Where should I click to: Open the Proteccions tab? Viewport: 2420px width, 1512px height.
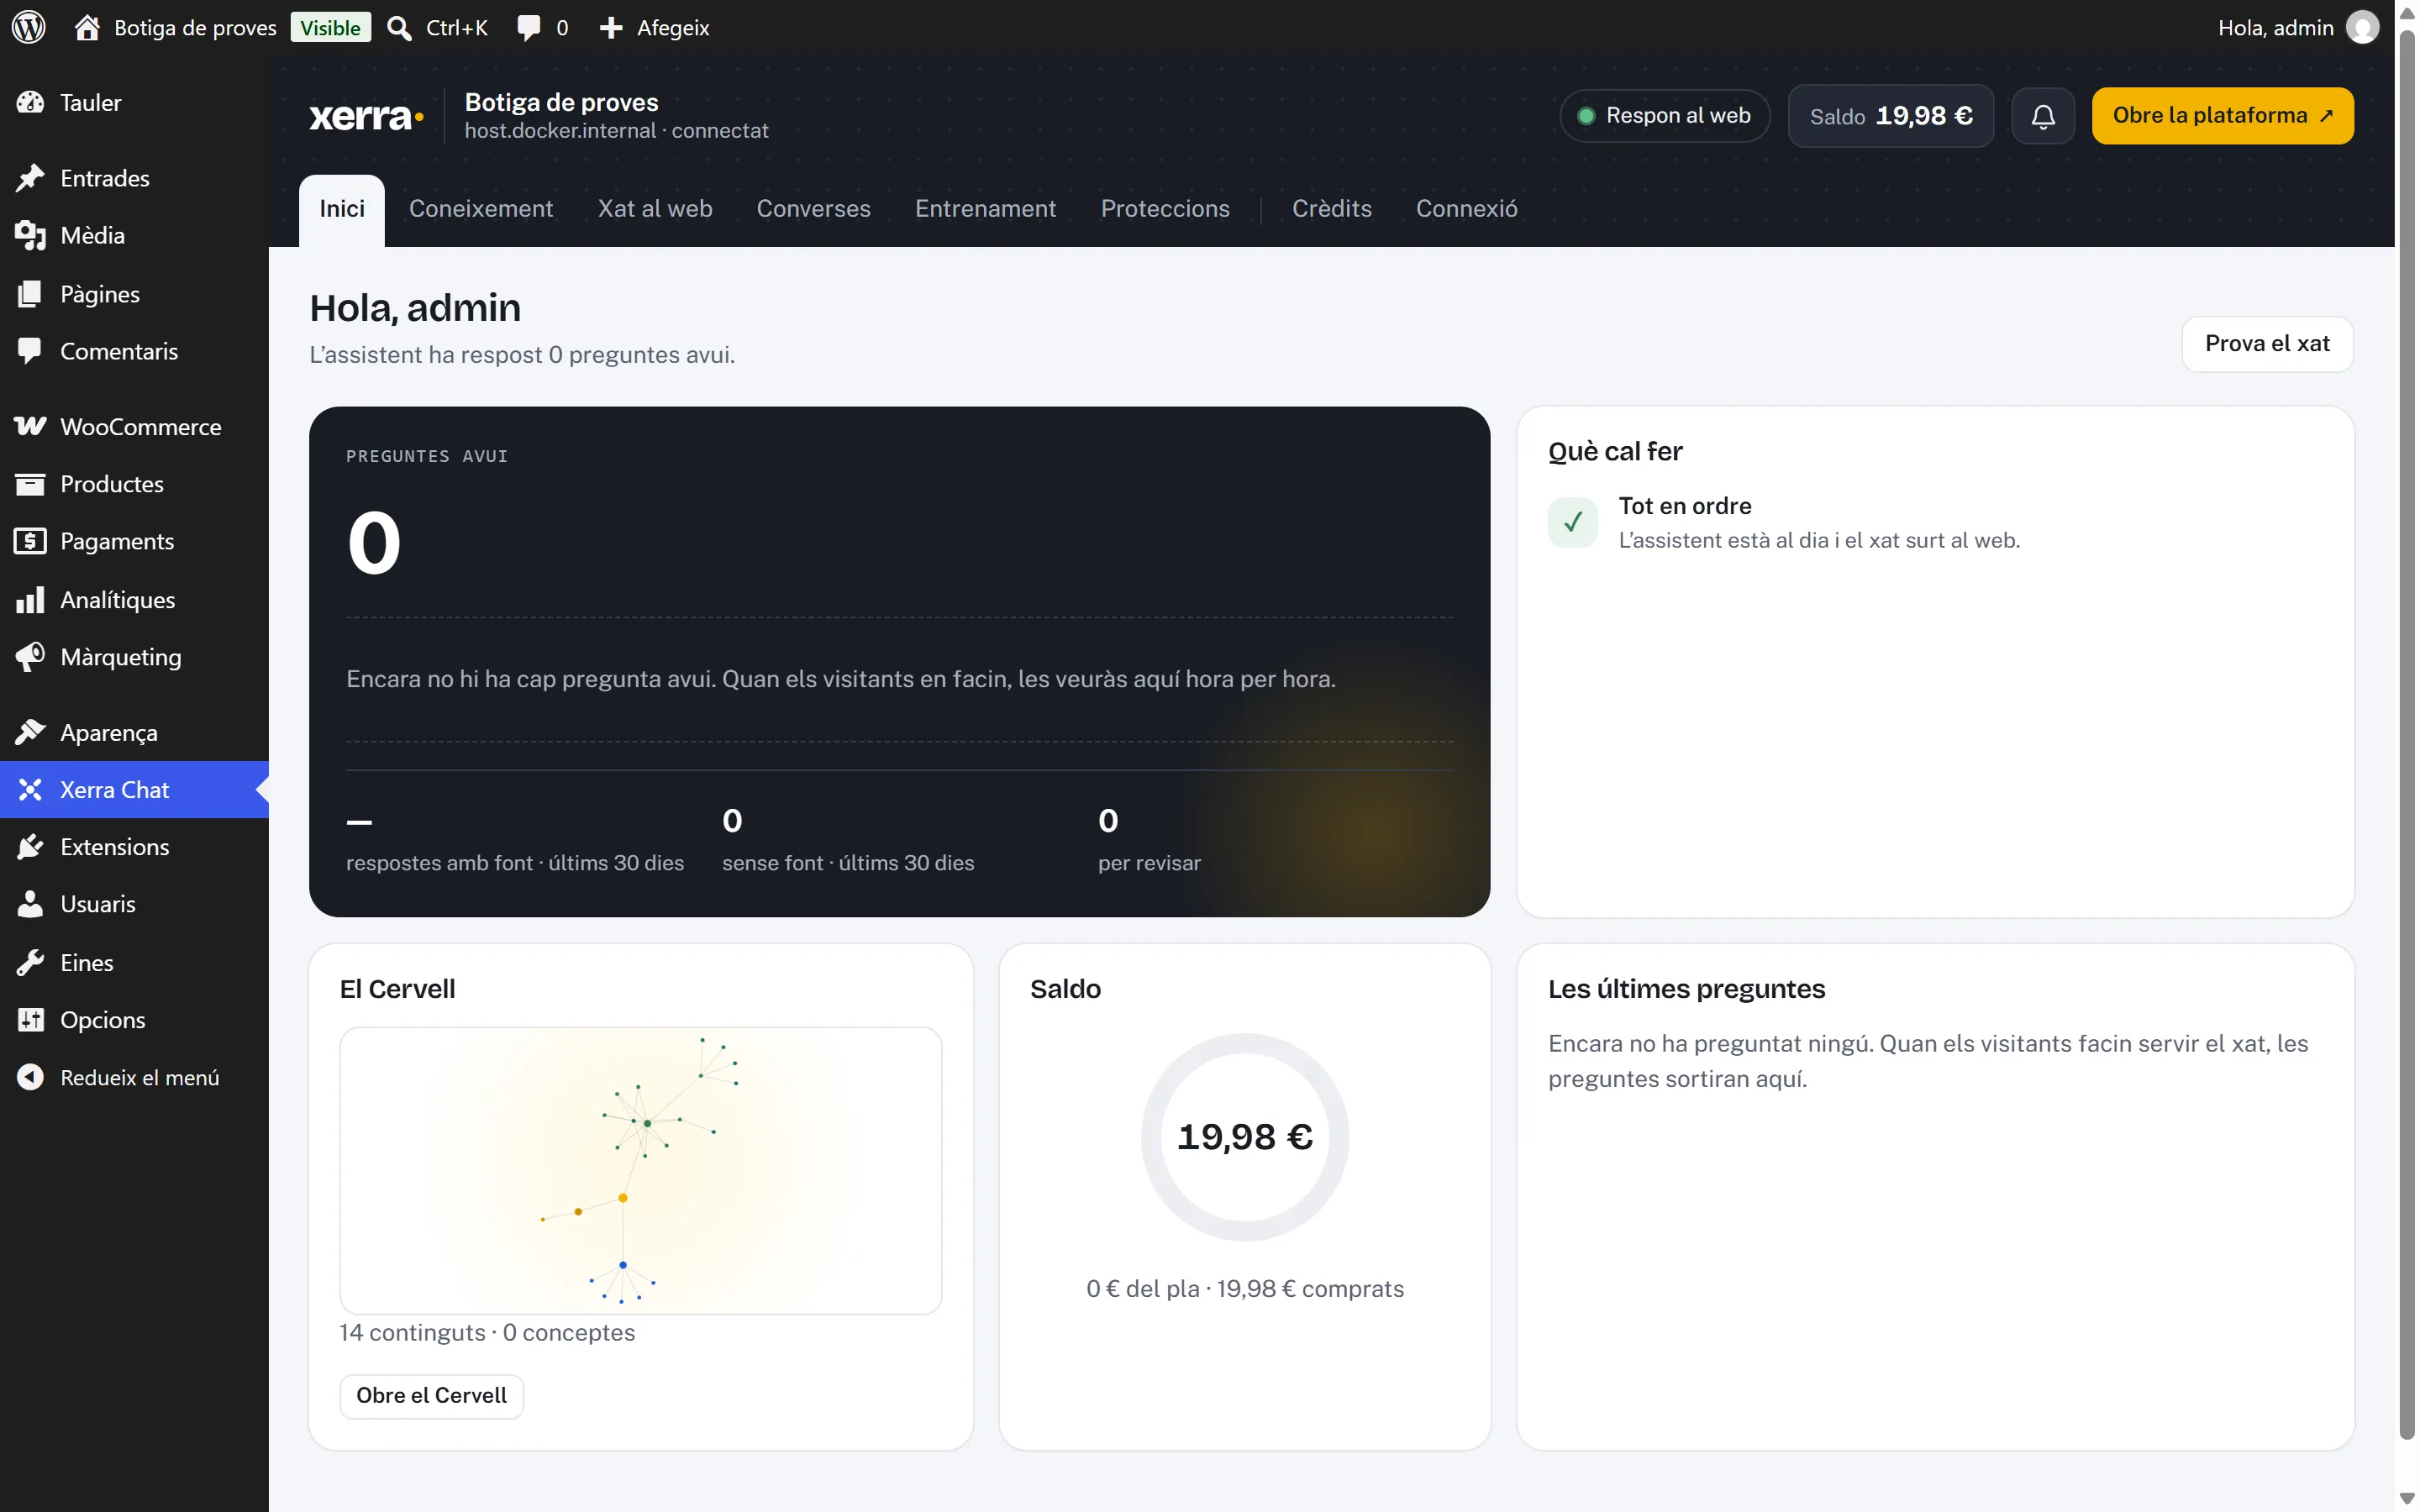(x=1165, y=208)
